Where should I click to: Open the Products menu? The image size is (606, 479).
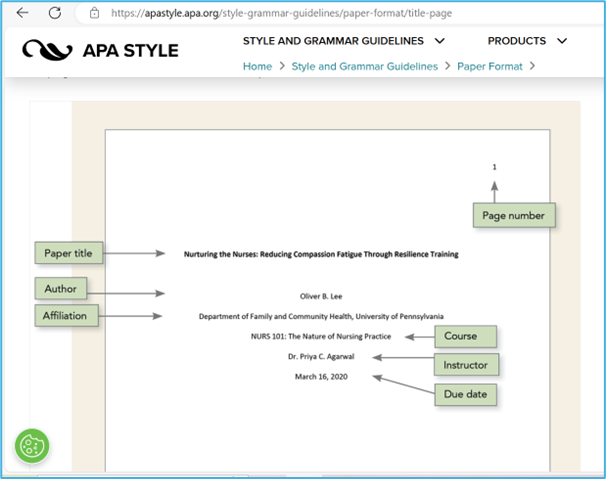517,41
